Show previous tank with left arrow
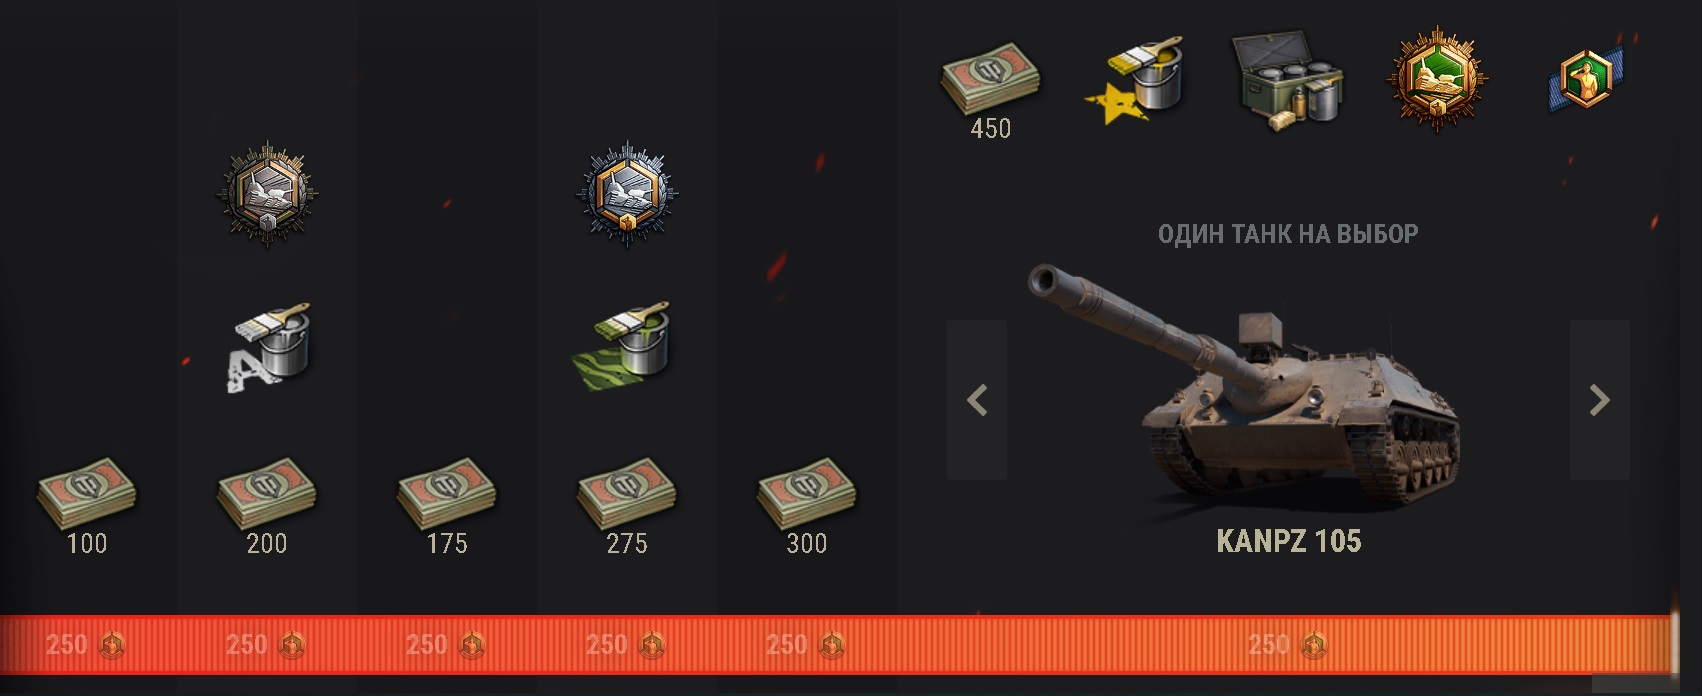Image resolution: width=1702 pixels, height=696 pixels. coord(977,400)
